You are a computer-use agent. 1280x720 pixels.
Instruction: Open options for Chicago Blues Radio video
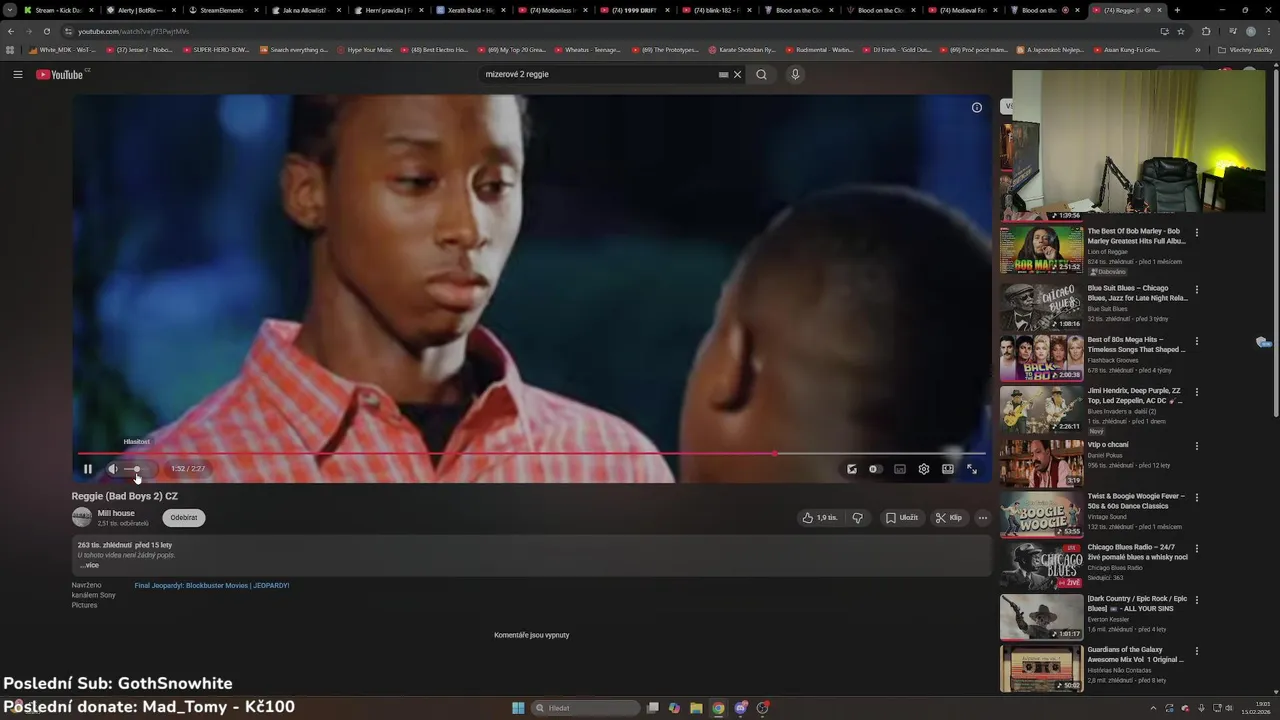tap(1197, 549)
